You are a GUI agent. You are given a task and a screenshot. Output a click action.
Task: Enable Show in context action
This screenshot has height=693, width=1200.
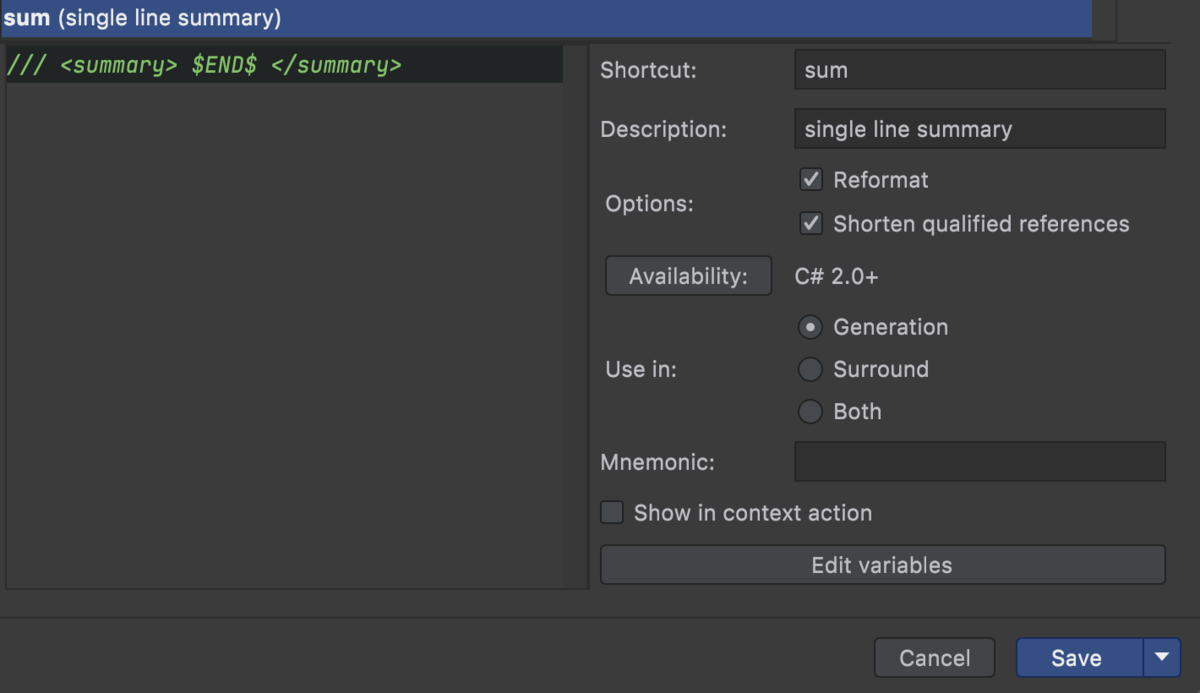pyautogui.click(x=612, y=513)
